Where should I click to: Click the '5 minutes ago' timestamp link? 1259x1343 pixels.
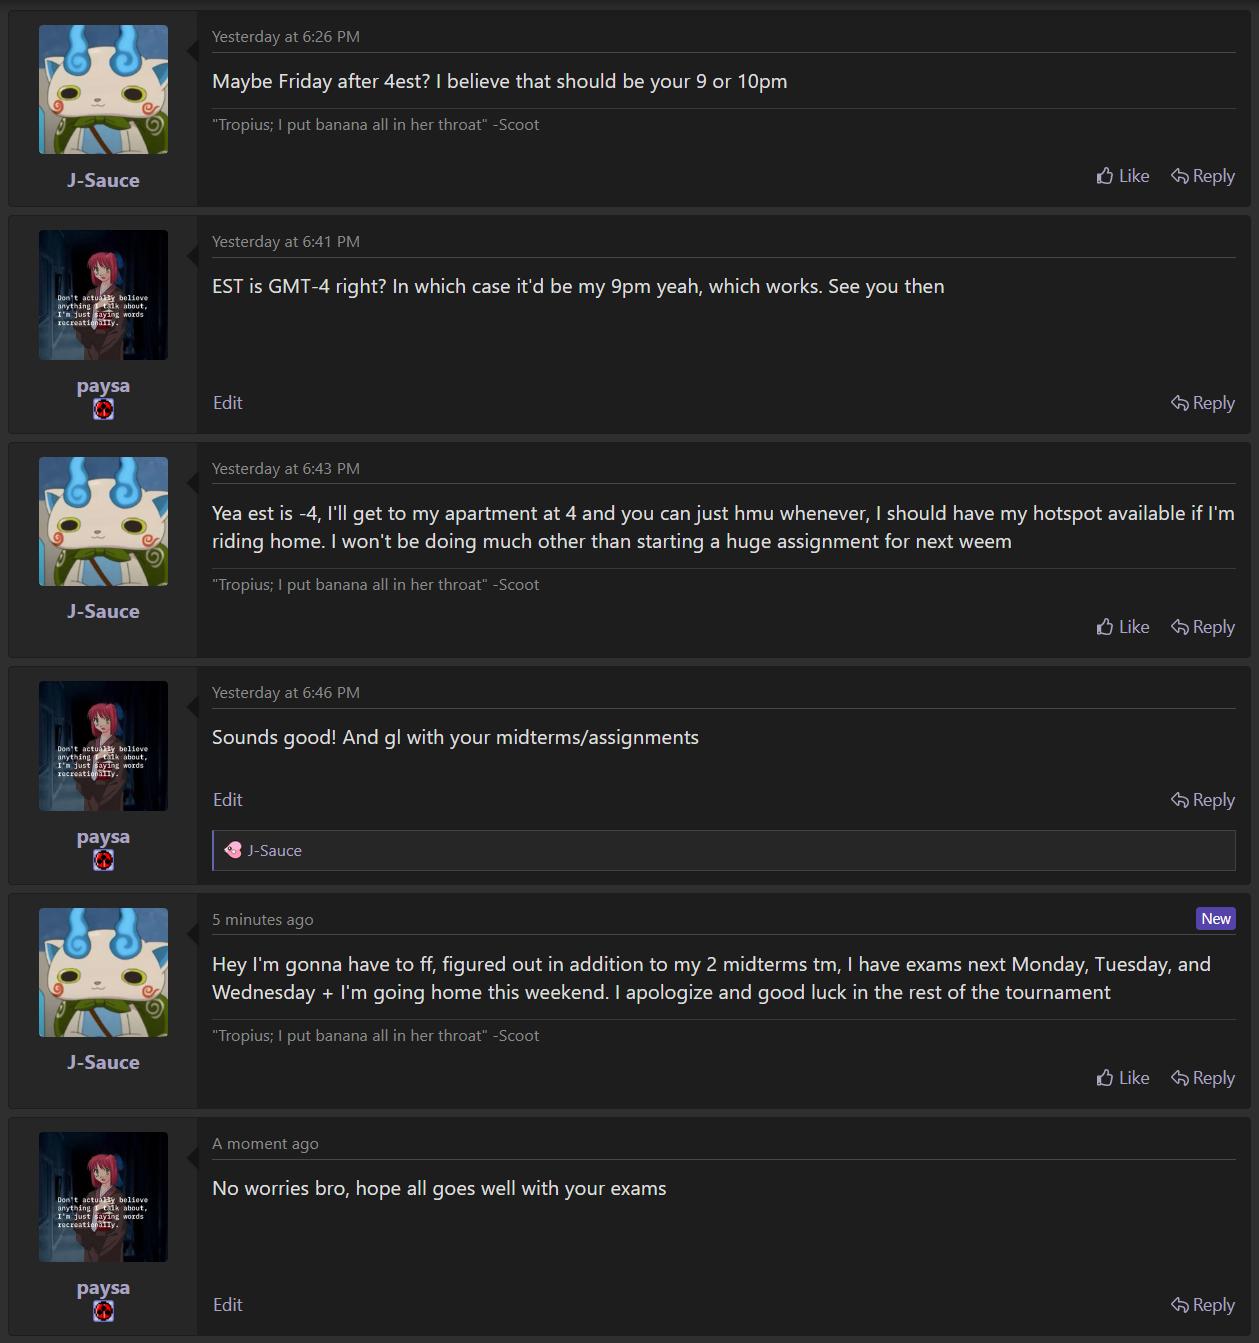point(263,920)
